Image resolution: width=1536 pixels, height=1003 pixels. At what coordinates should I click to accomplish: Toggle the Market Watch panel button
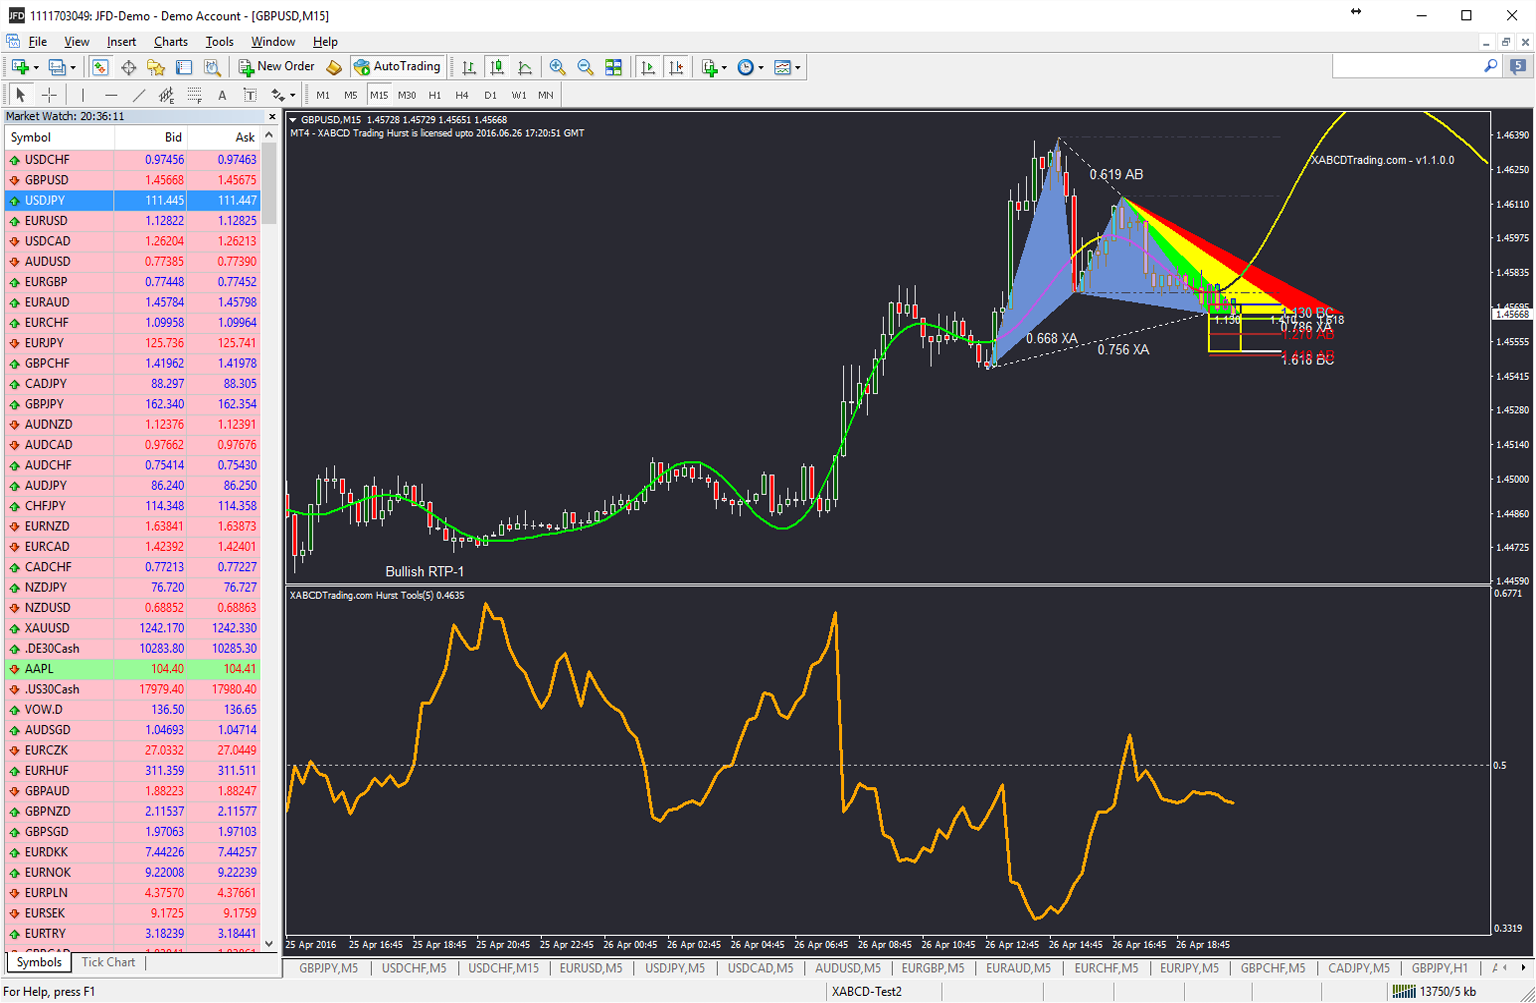100,67
